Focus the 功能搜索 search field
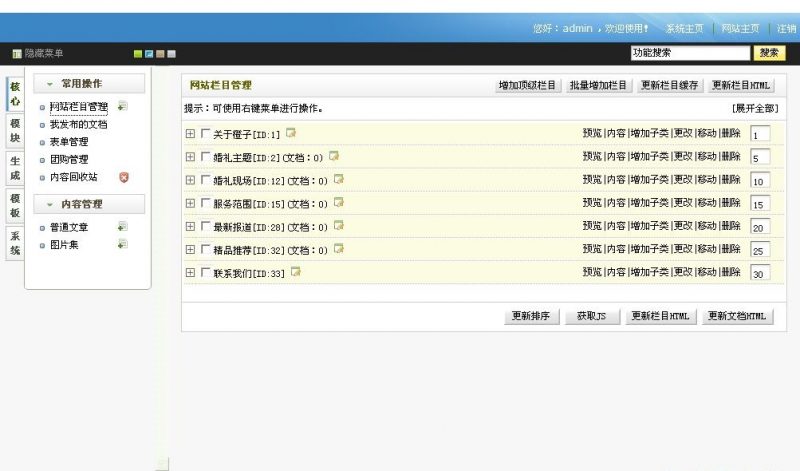This screenshot has height=471, width=800. pyautogui.click(x=690, y=53)
